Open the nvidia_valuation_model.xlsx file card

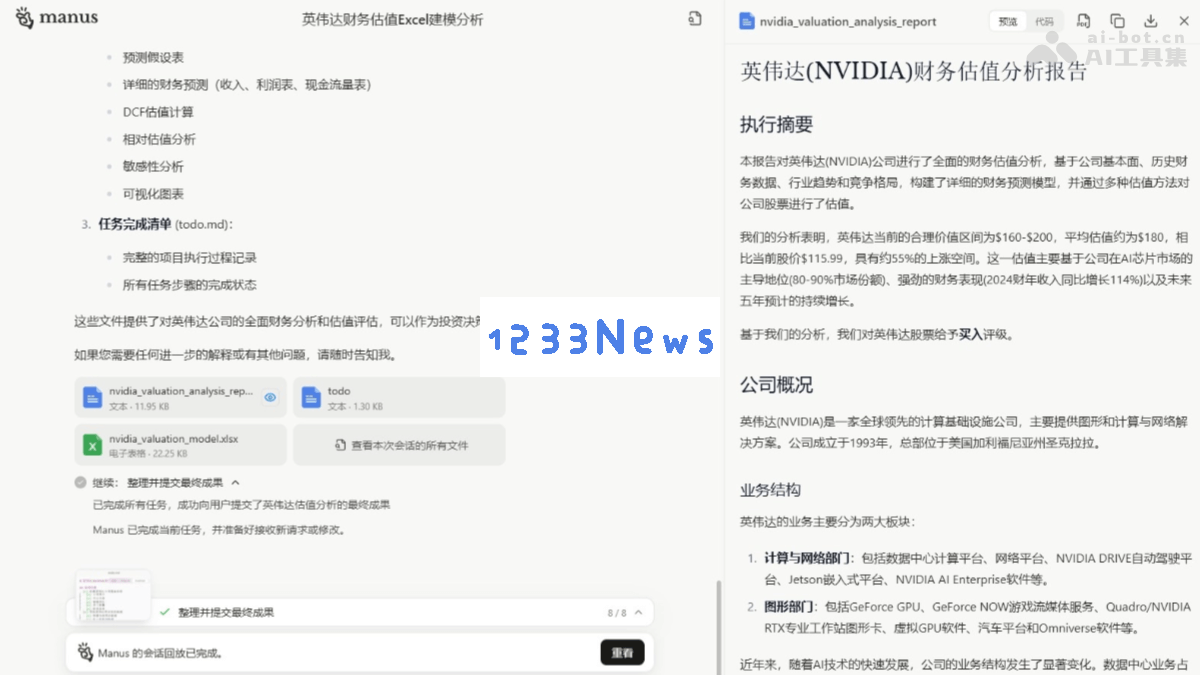pyautogui.click(x=180, y=445)
